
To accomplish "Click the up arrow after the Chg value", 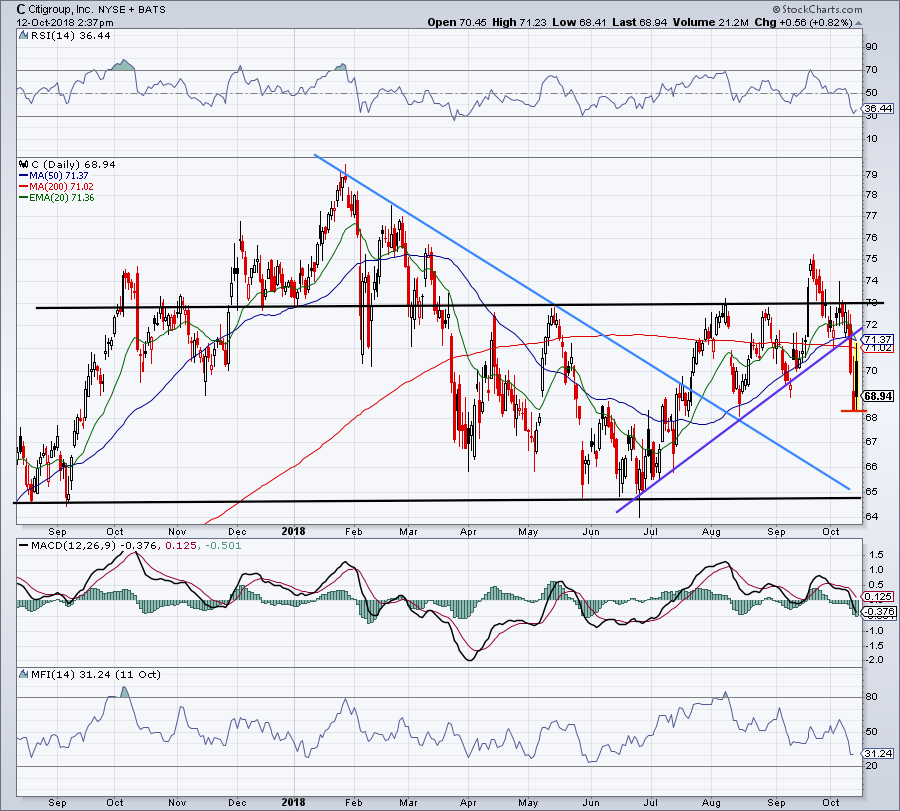I will click(x=858, y=23).
